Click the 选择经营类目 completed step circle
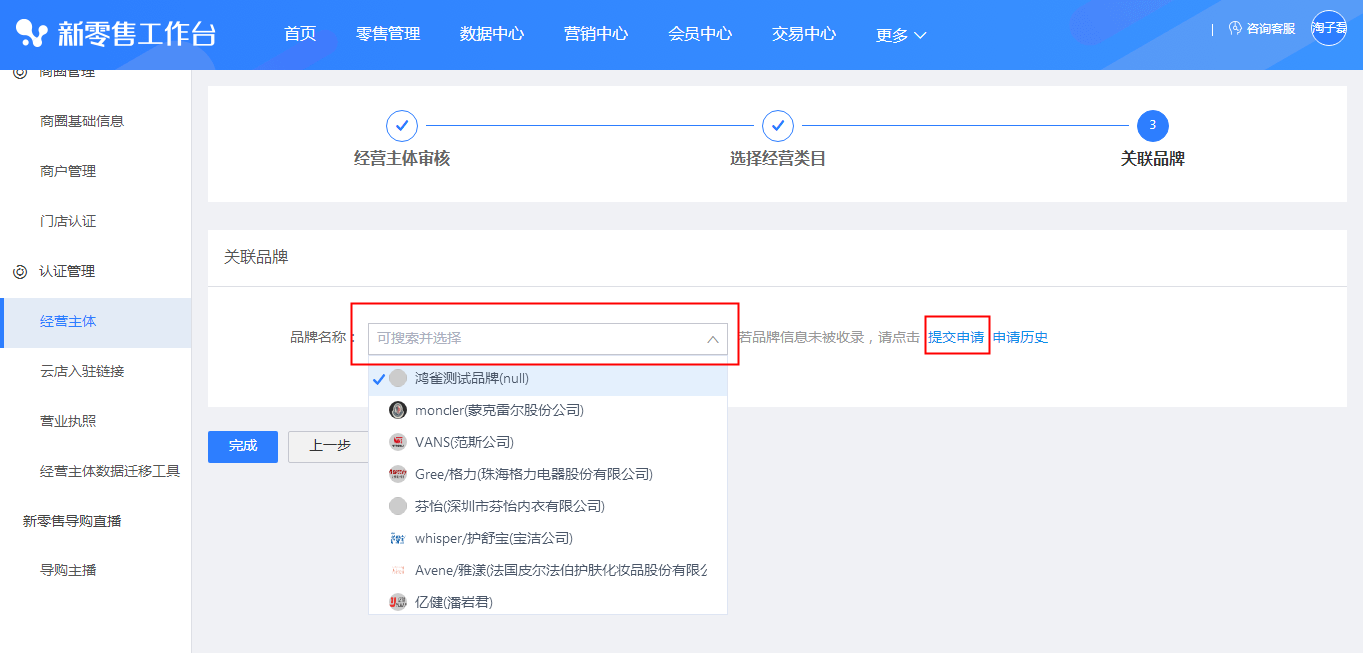This screenshot has width=1363, height=653. coord(778,126)
